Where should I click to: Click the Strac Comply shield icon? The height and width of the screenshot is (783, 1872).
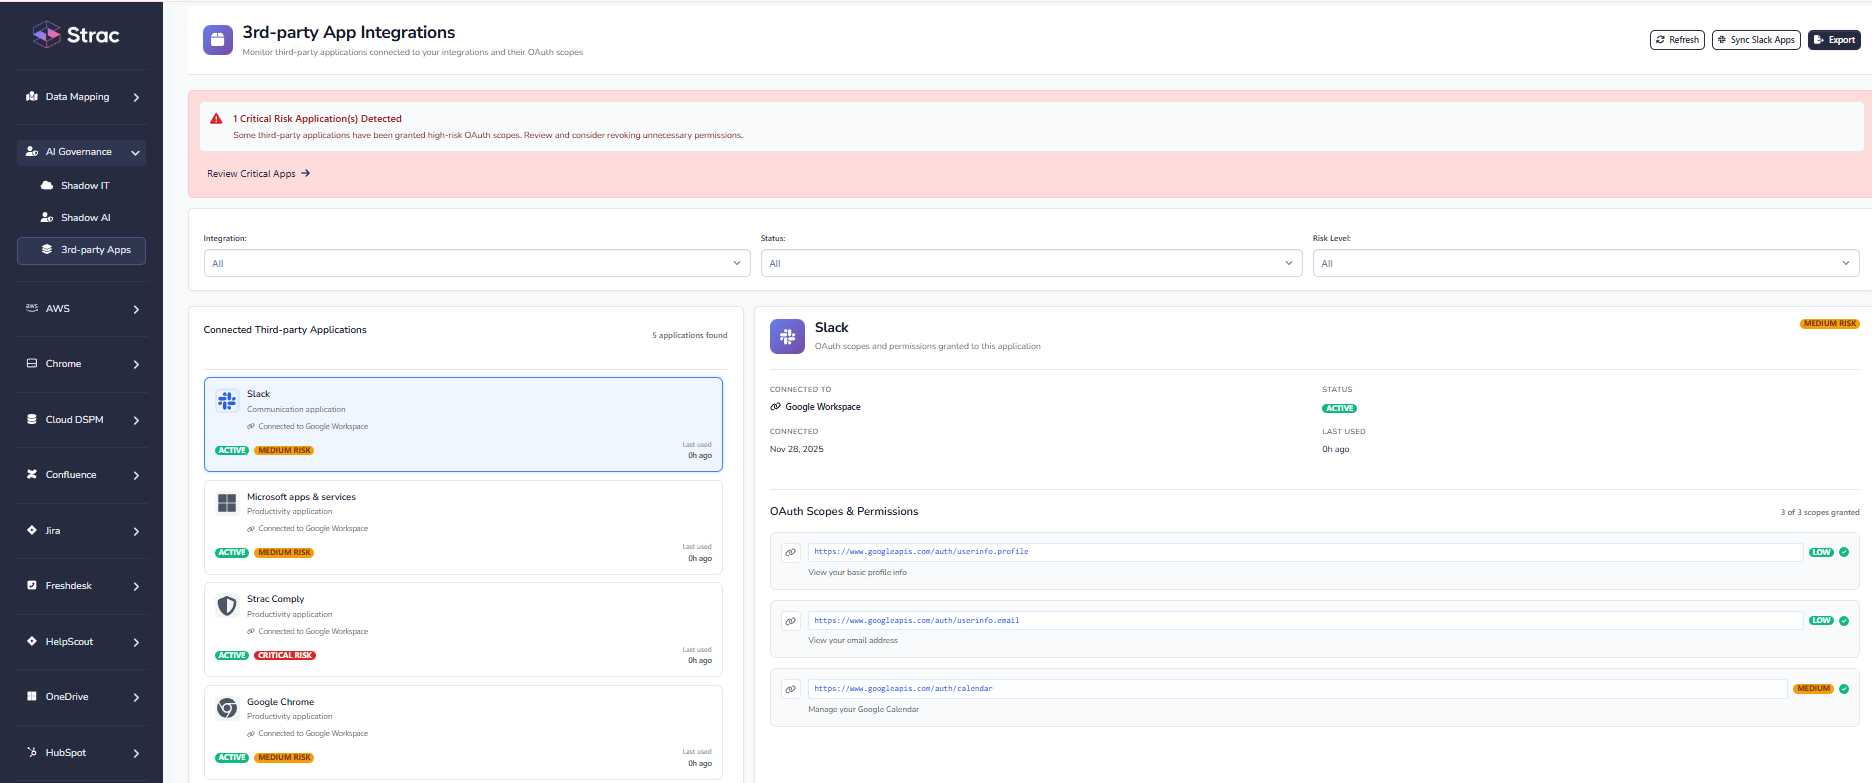point(227,606)
